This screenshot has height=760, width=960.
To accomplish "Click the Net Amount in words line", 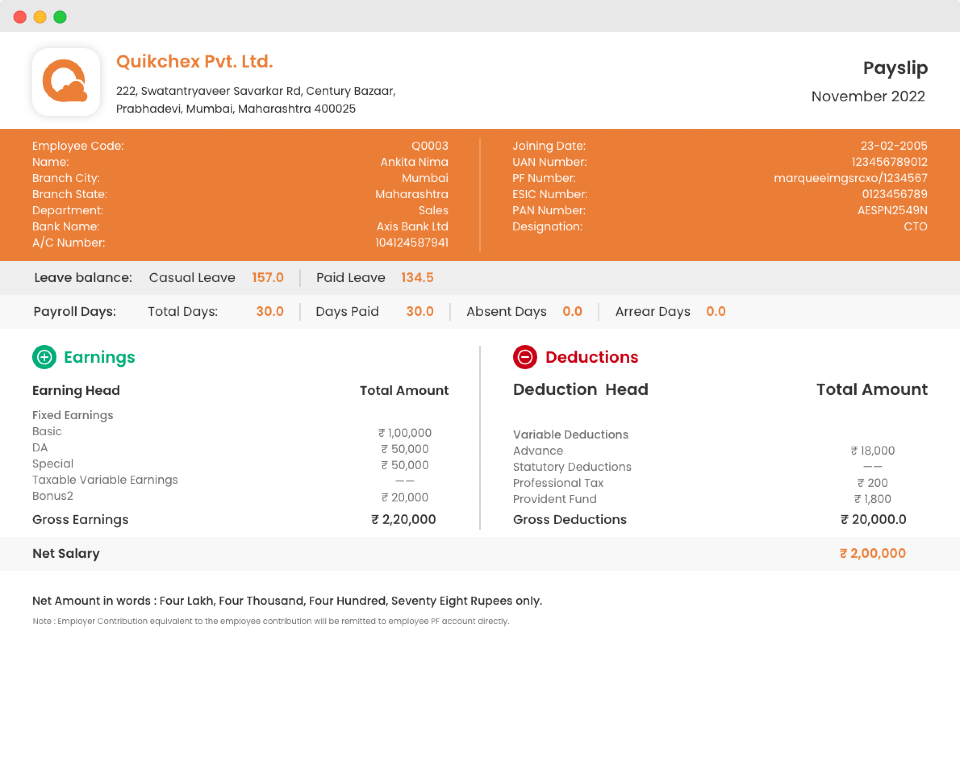I will tap(287, 601).
